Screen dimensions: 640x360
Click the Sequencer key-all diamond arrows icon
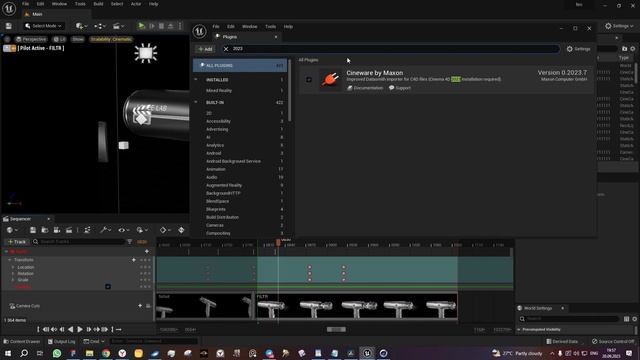point(181,230)
